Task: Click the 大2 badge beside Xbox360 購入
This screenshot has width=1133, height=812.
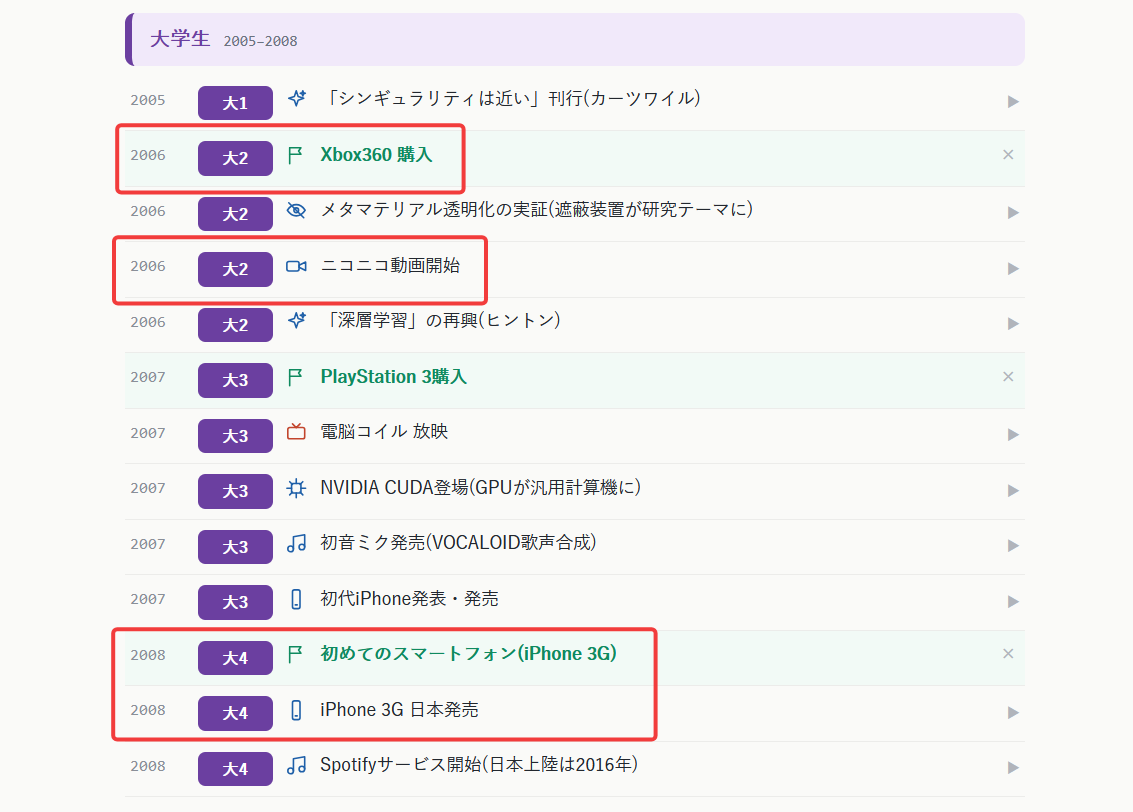Action: [x=236, y=158]
